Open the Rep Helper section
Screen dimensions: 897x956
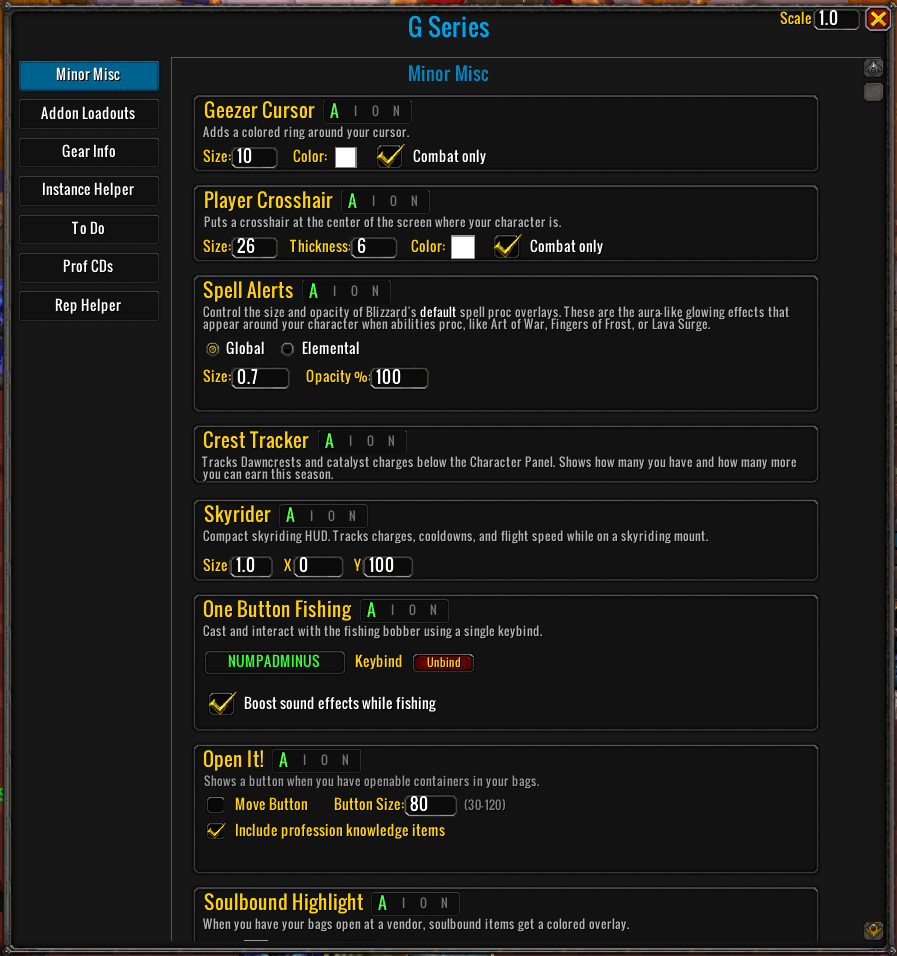pyautogui.click(x=88, y=305)
